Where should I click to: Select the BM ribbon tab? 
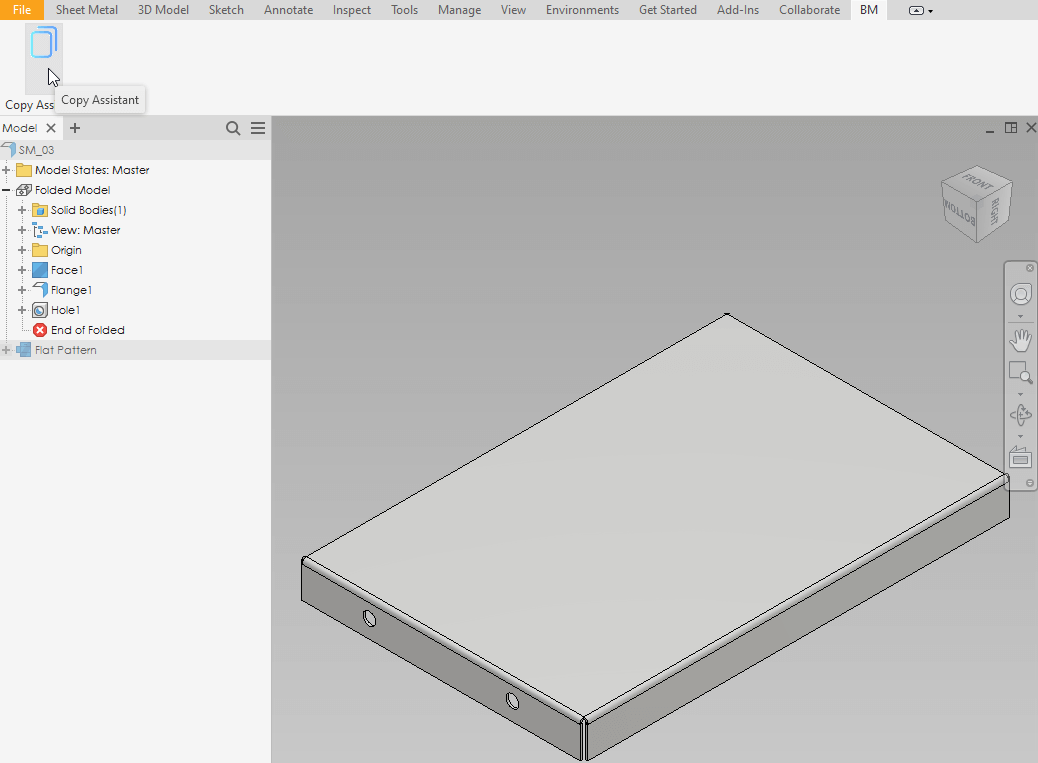(869, 10)
